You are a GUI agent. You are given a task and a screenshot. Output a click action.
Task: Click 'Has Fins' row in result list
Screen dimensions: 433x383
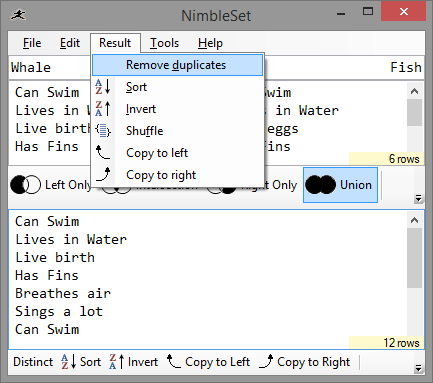pyautogui.click(x=47, y=275)
